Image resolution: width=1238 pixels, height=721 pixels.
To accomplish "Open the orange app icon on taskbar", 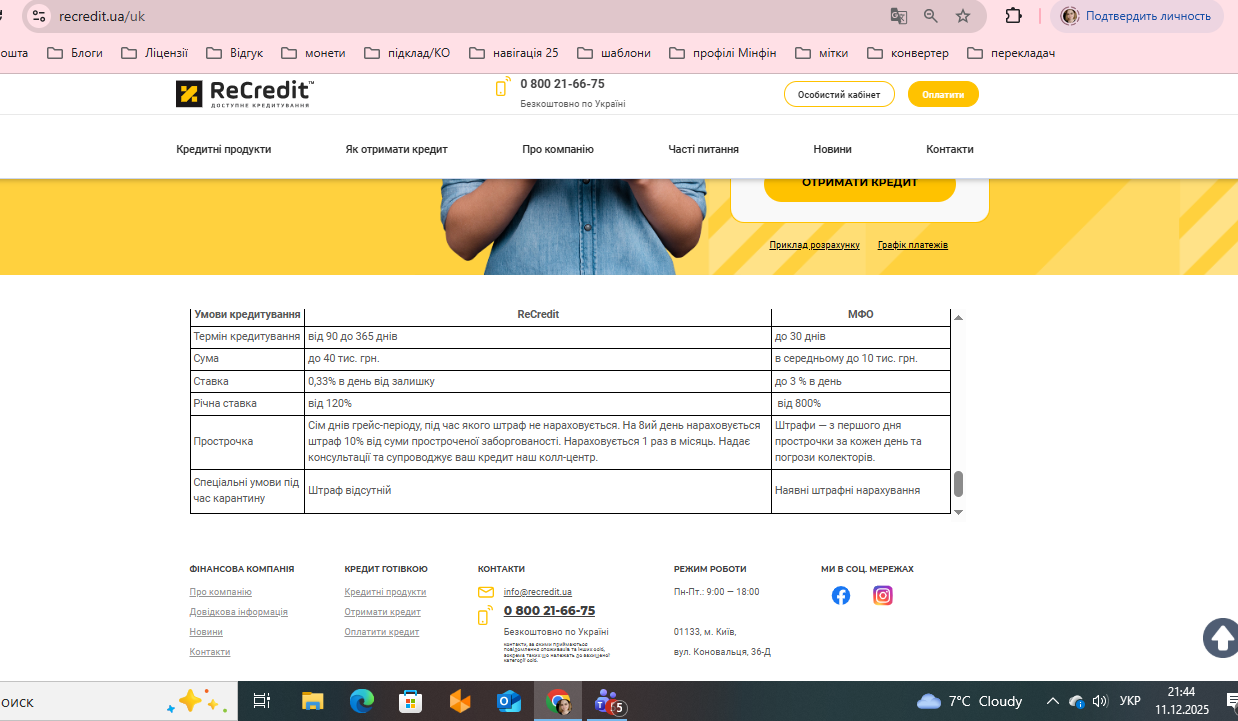I will (x=460, y=702).
